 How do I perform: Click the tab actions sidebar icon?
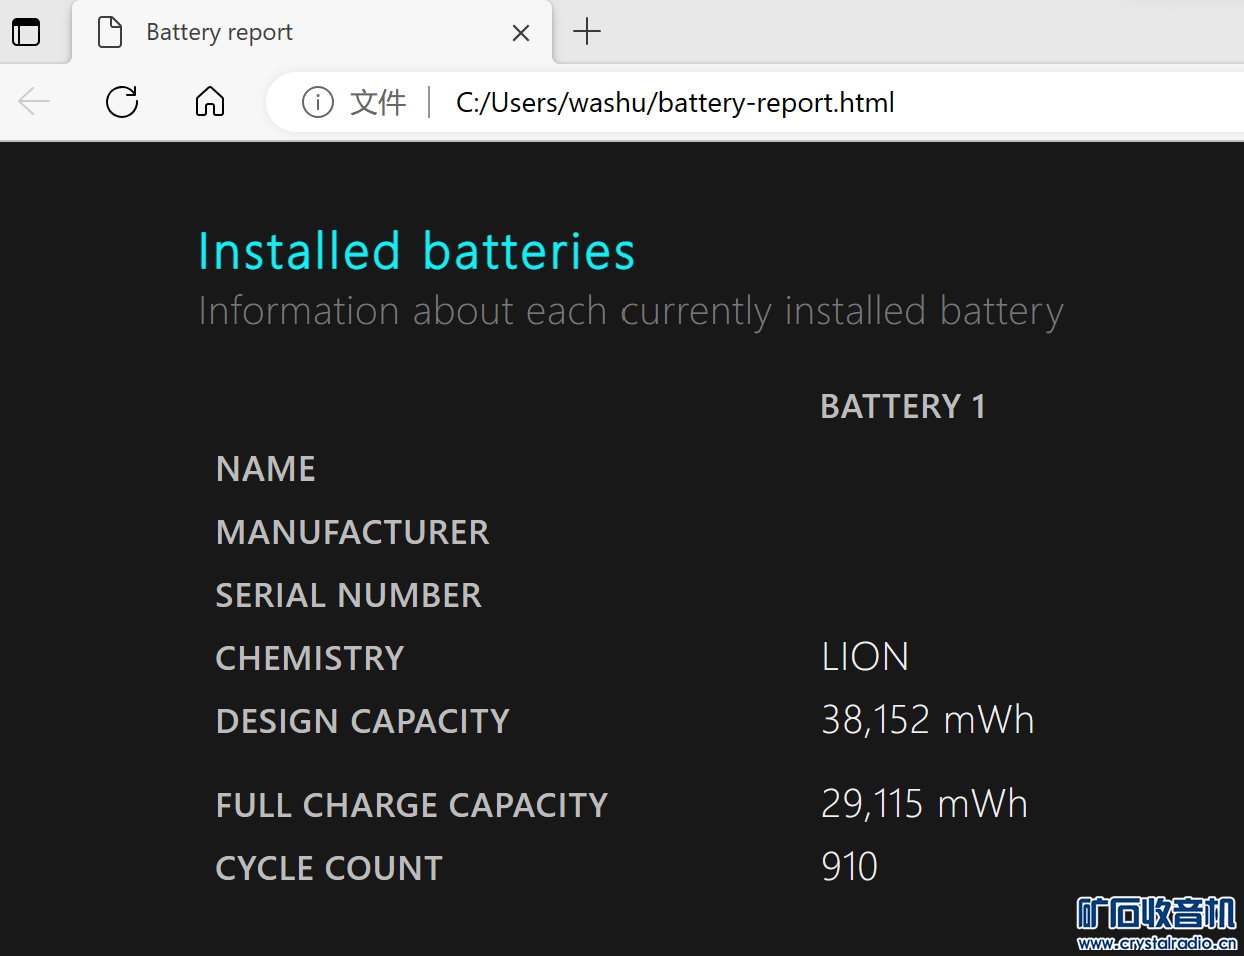26,32
